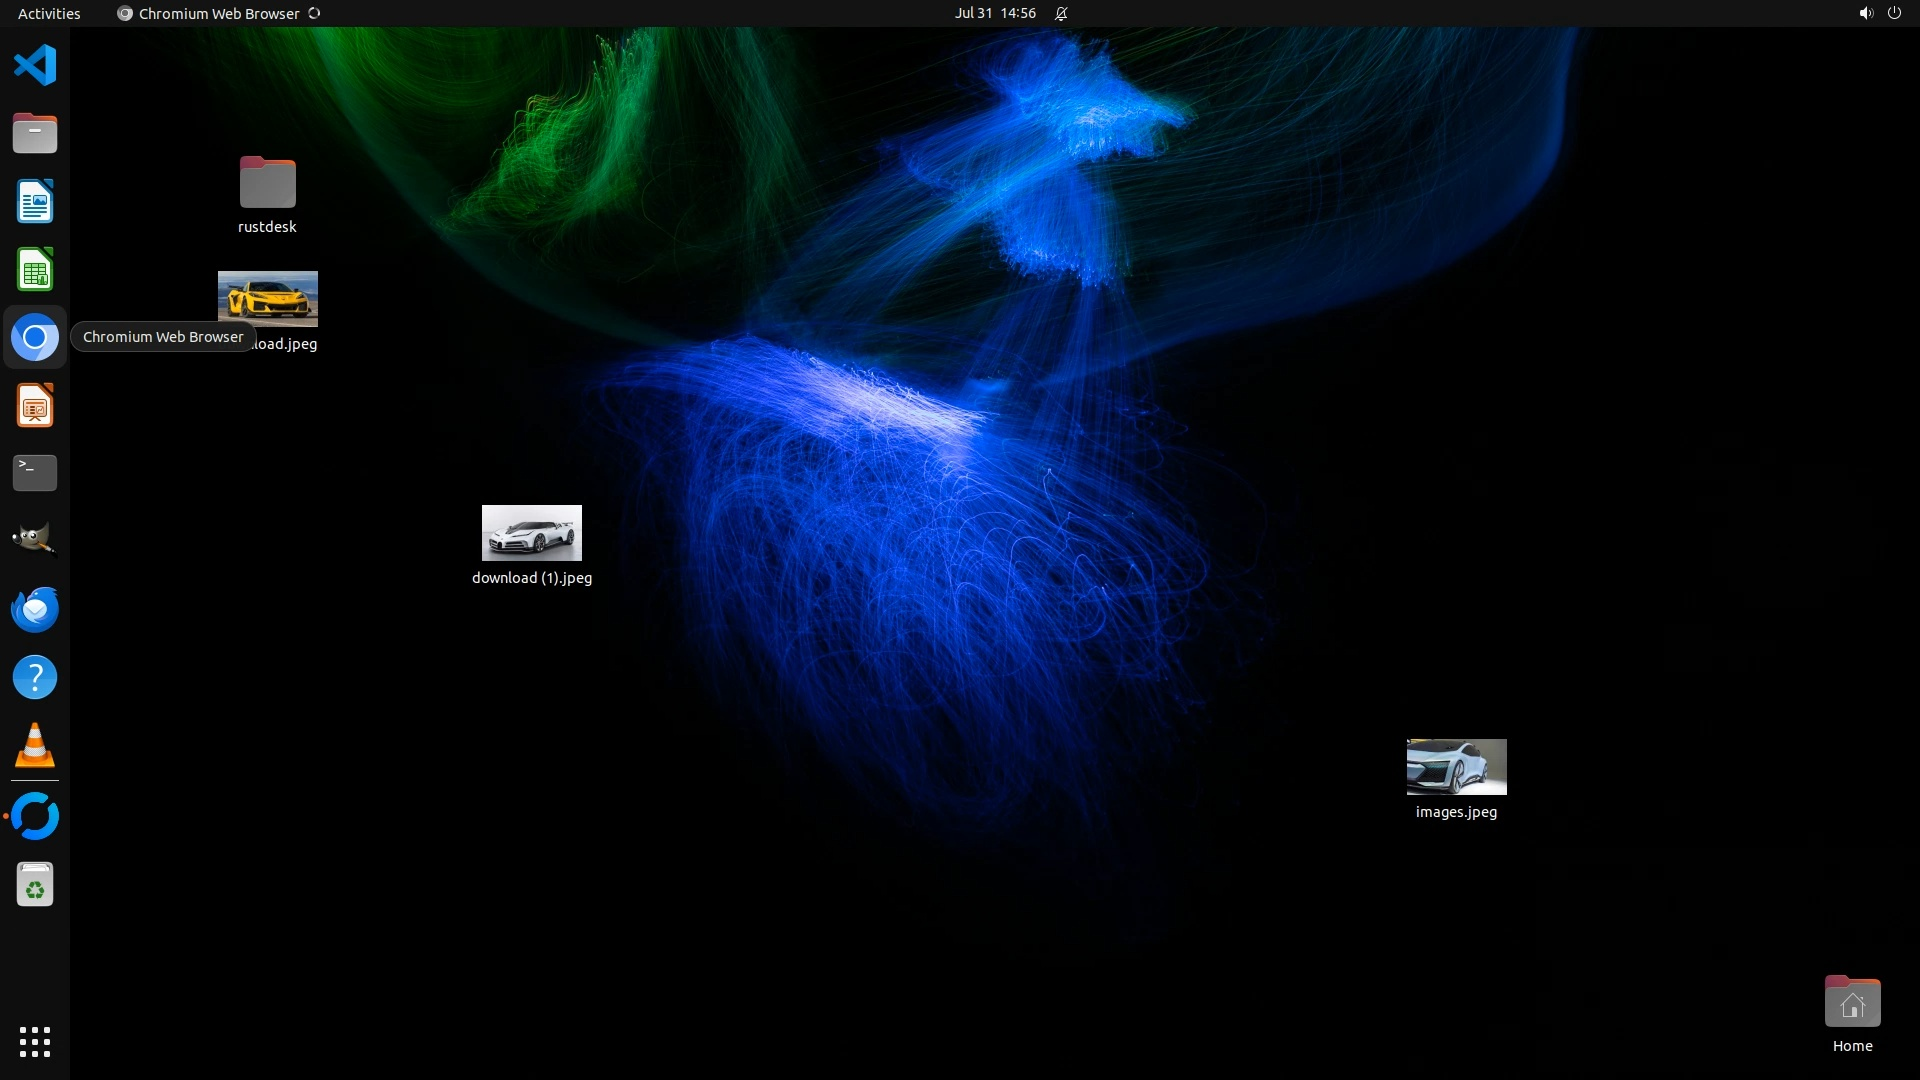1920x1080 pixels.
Task: Open the Help question mark icon
Action: (35, 678)
